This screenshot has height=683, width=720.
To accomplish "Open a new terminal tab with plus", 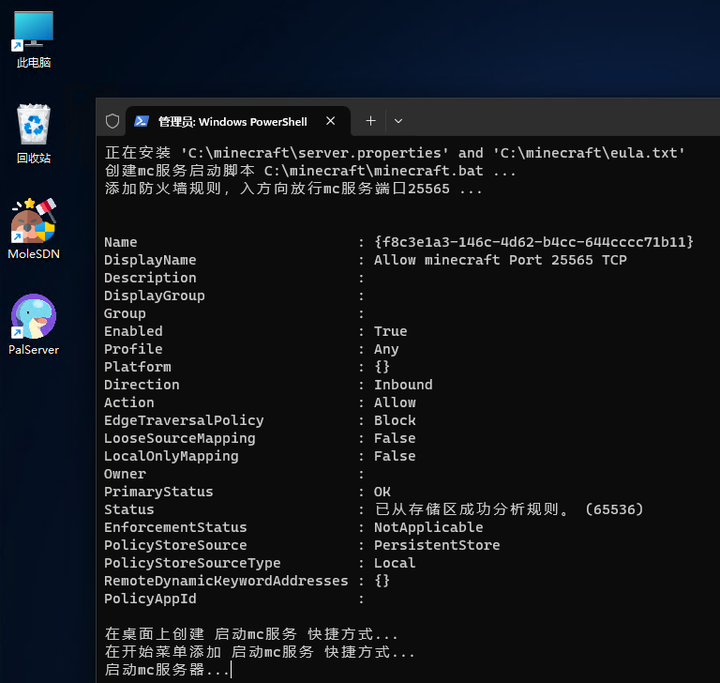I will pos(371,121).
